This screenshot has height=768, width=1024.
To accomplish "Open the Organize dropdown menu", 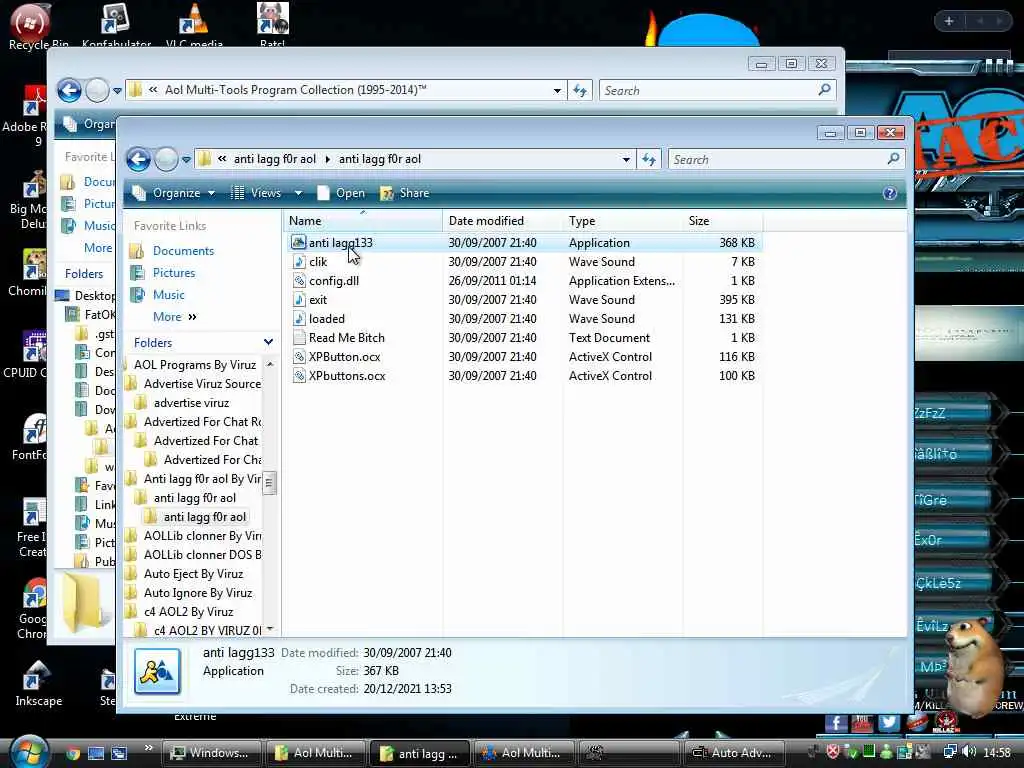I will [x=174, y=193].
